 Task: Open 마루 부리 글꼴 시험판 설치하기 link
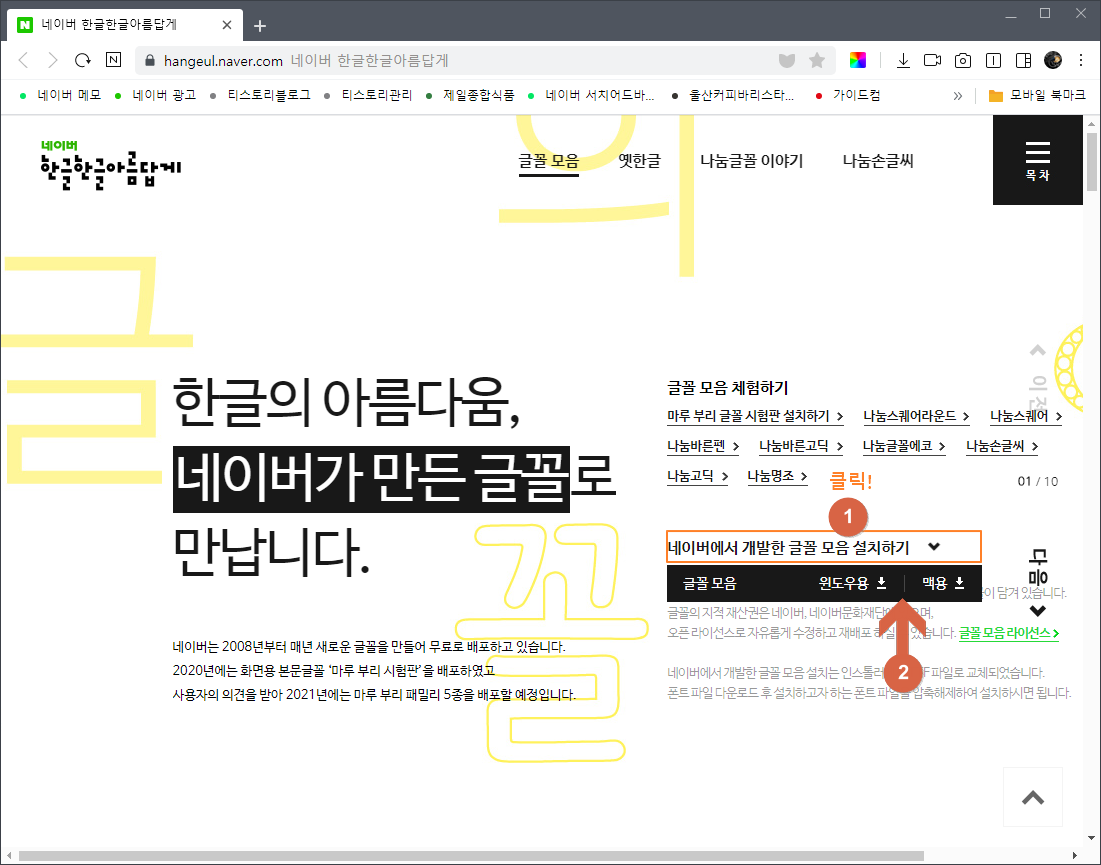click(755, 416)
